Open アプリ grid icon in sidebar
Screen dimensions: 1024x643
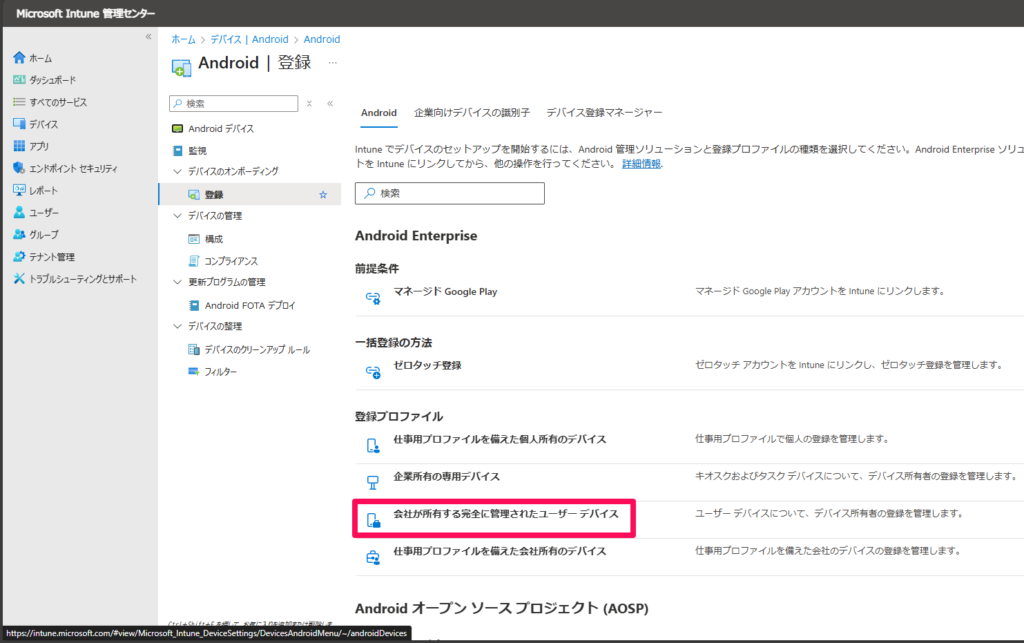tap(19, 146)
